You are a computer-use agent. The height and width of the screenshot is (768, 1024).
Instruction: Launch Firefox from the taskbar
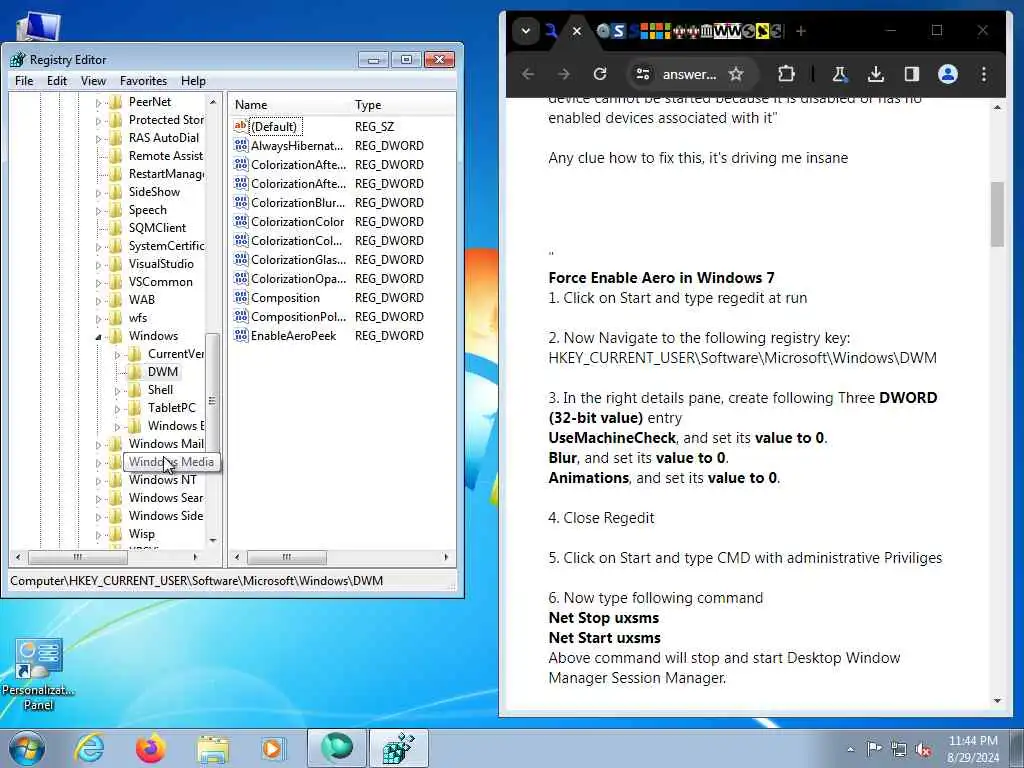151,748
